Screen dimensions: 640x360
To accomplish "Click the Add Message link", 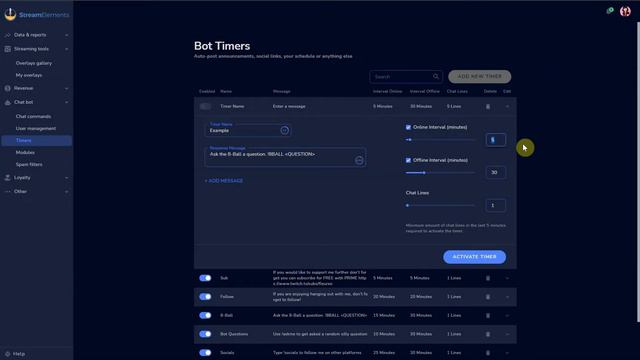I will tap(224, 180).
